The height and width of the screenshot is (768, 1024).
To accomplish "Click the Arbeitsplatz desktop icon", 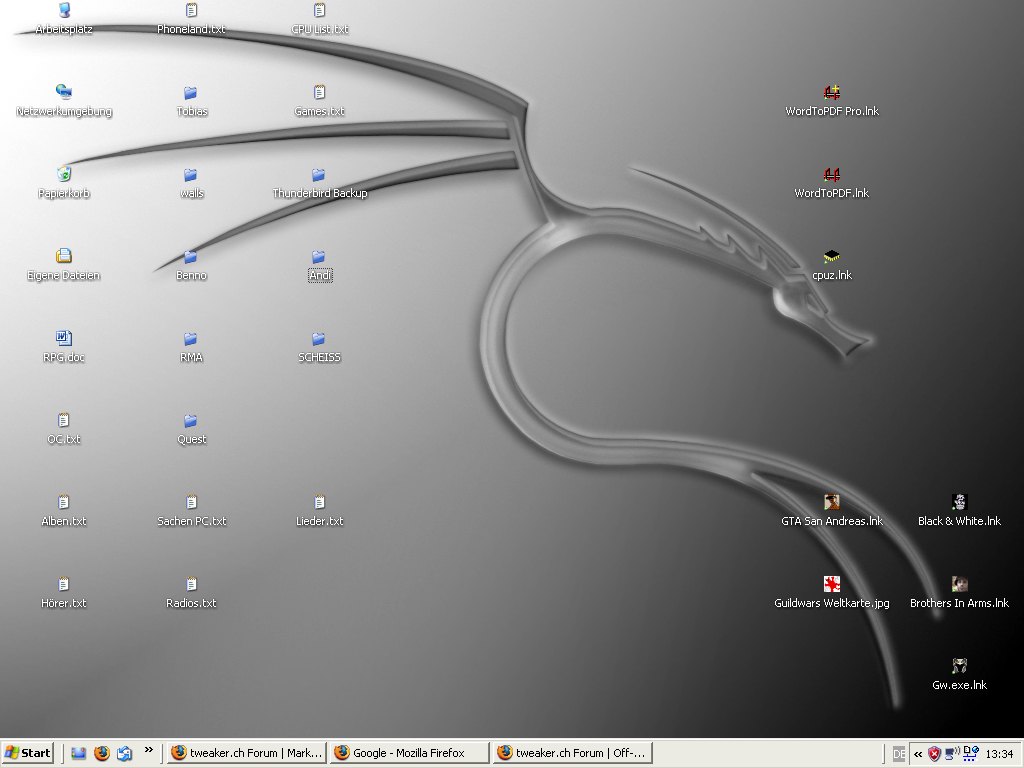I will point(64,12).
